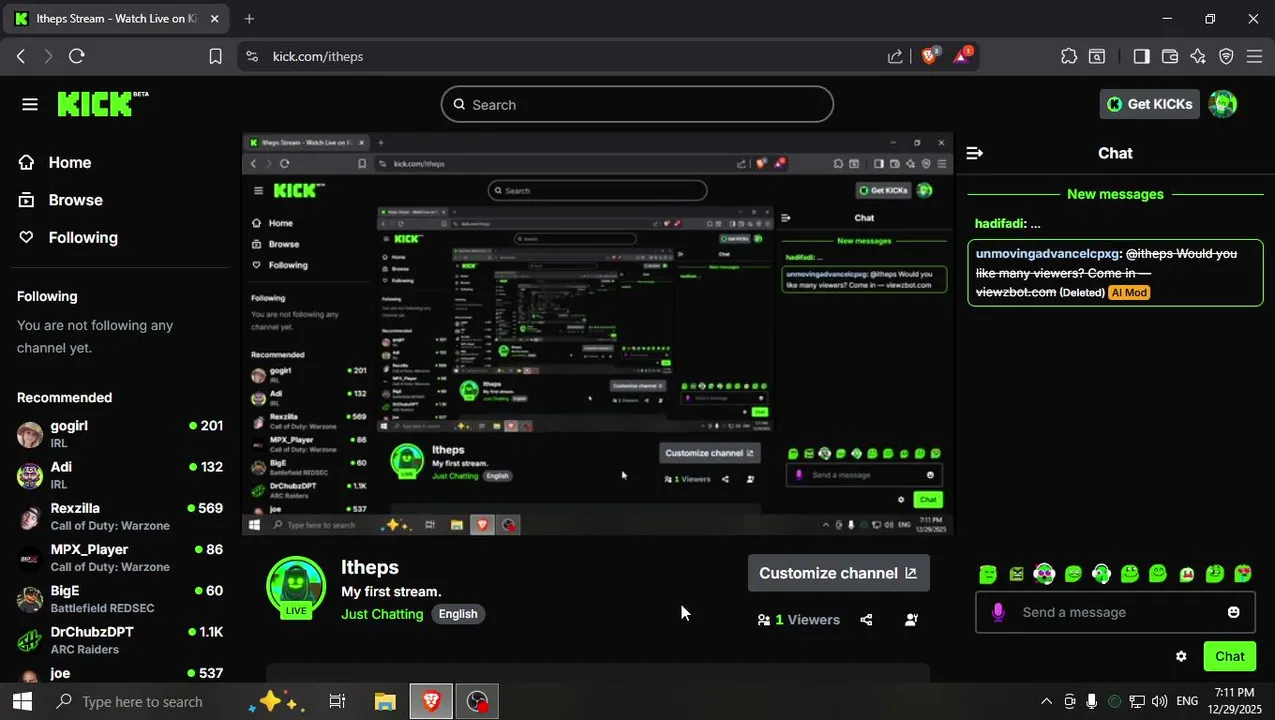
Task: Select the second emote in the quick emote row
Action: pos(1017,574)
